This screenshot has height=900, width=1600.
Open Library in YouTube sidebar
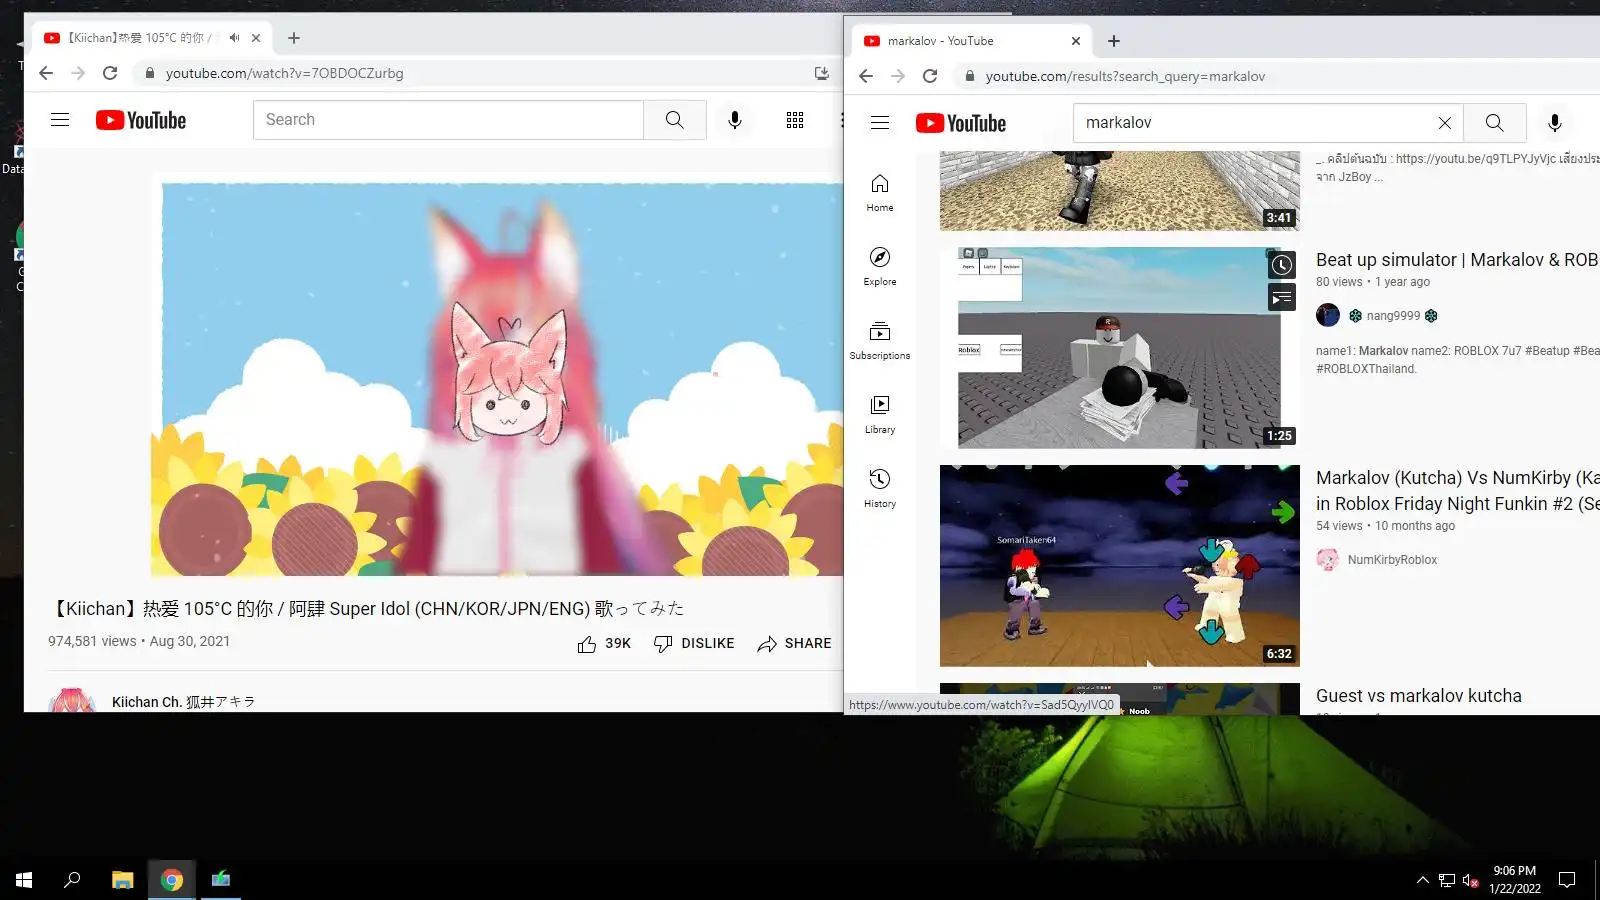pos(880,415)
